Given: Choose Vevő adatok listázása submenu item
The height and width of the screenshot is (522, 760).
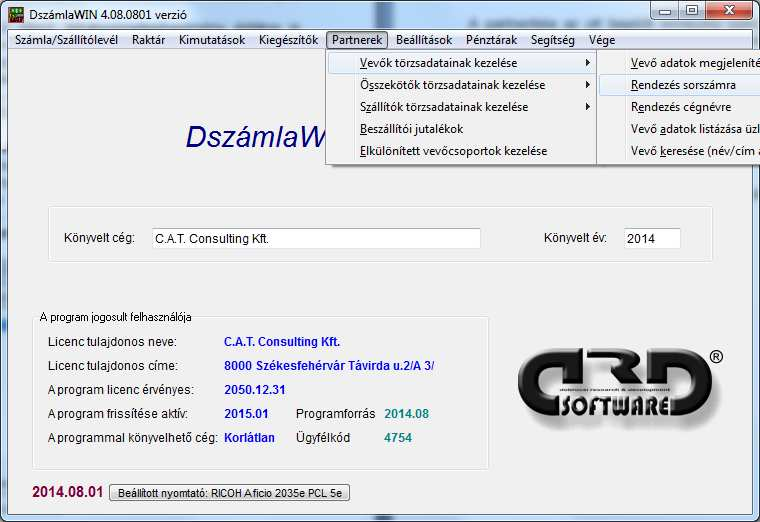Looking at the screenshot, I should (x=680, y=129).
